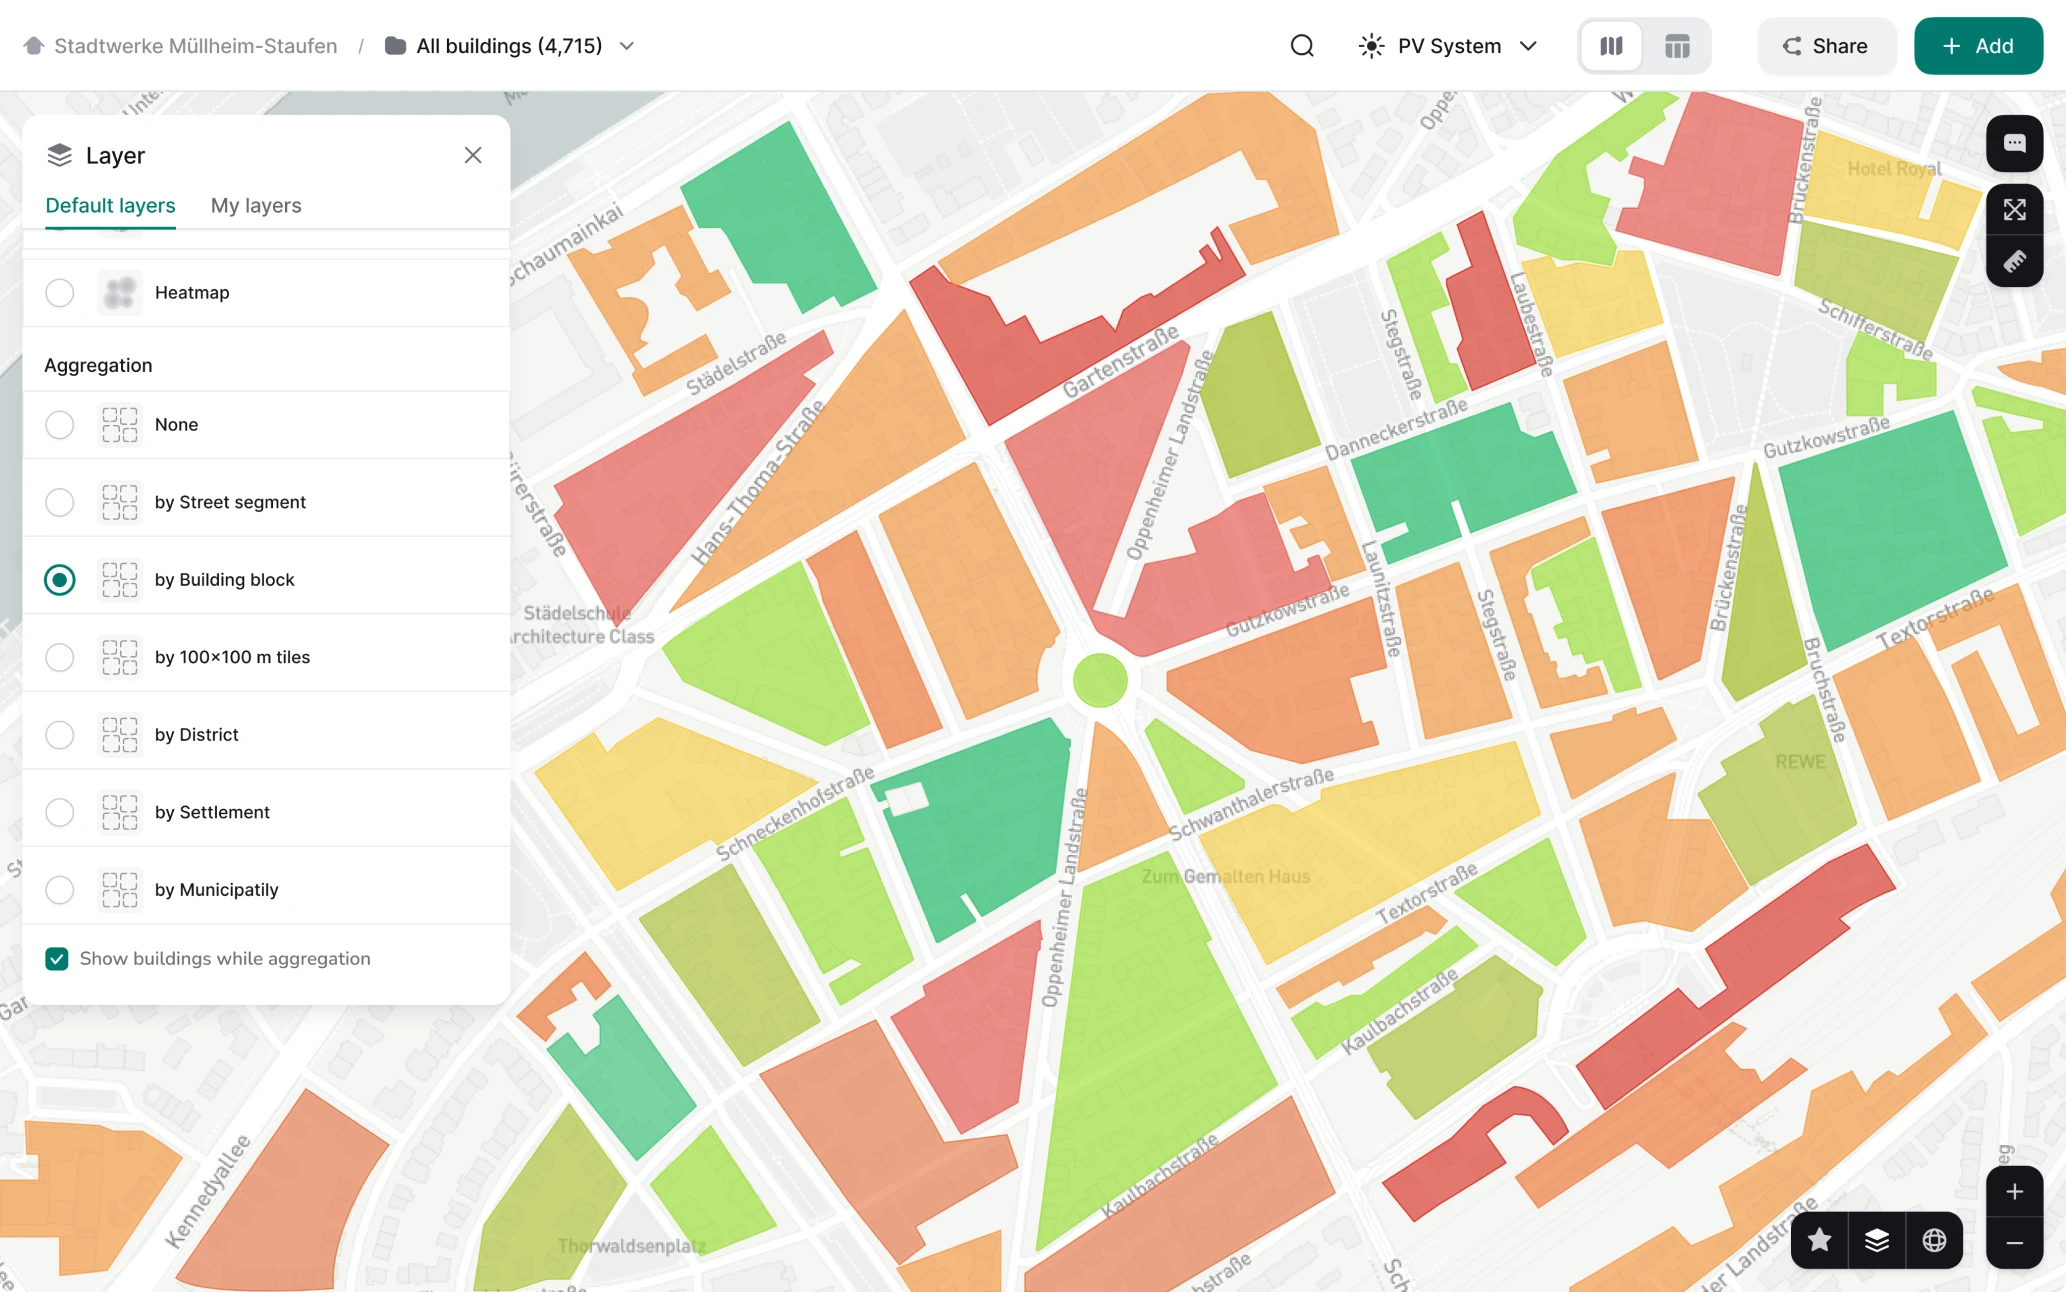
Task: Click the green circular block at the roundabout
Action: click(x=1100, y=681)
